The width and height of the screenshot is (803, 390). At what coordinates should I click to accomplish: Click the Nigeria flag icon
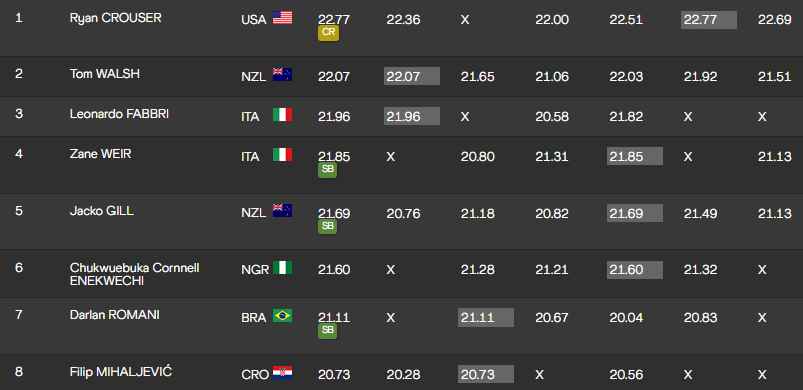pyautogui.click(x=282, y=267)
